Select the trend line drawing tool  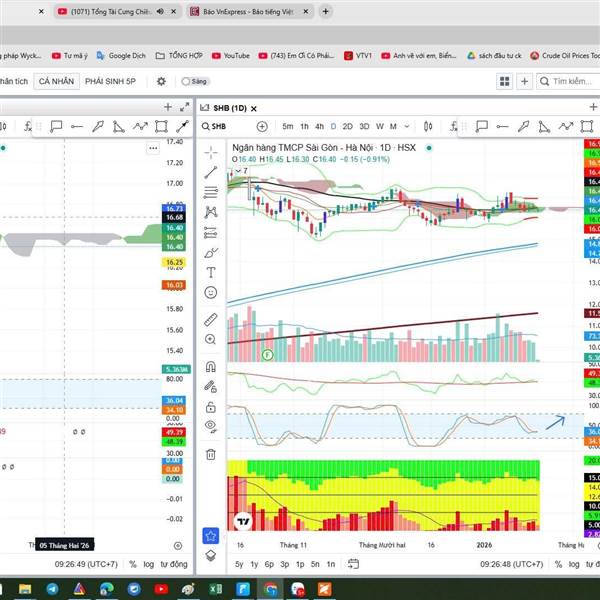click(210, 173)
